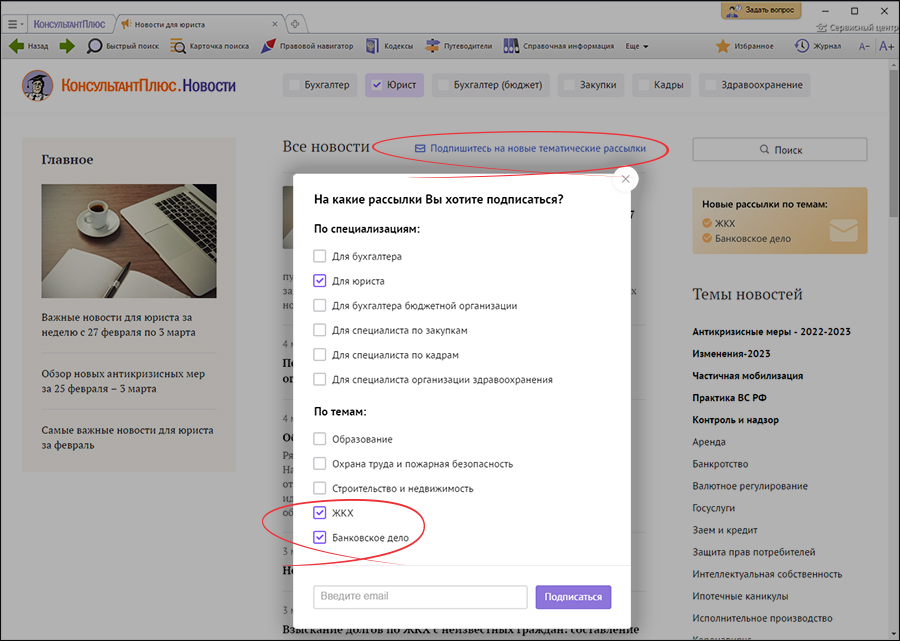The width and height of the screenshot is (900, 641).
Task: Click the Введите email field
Action: 420,597
